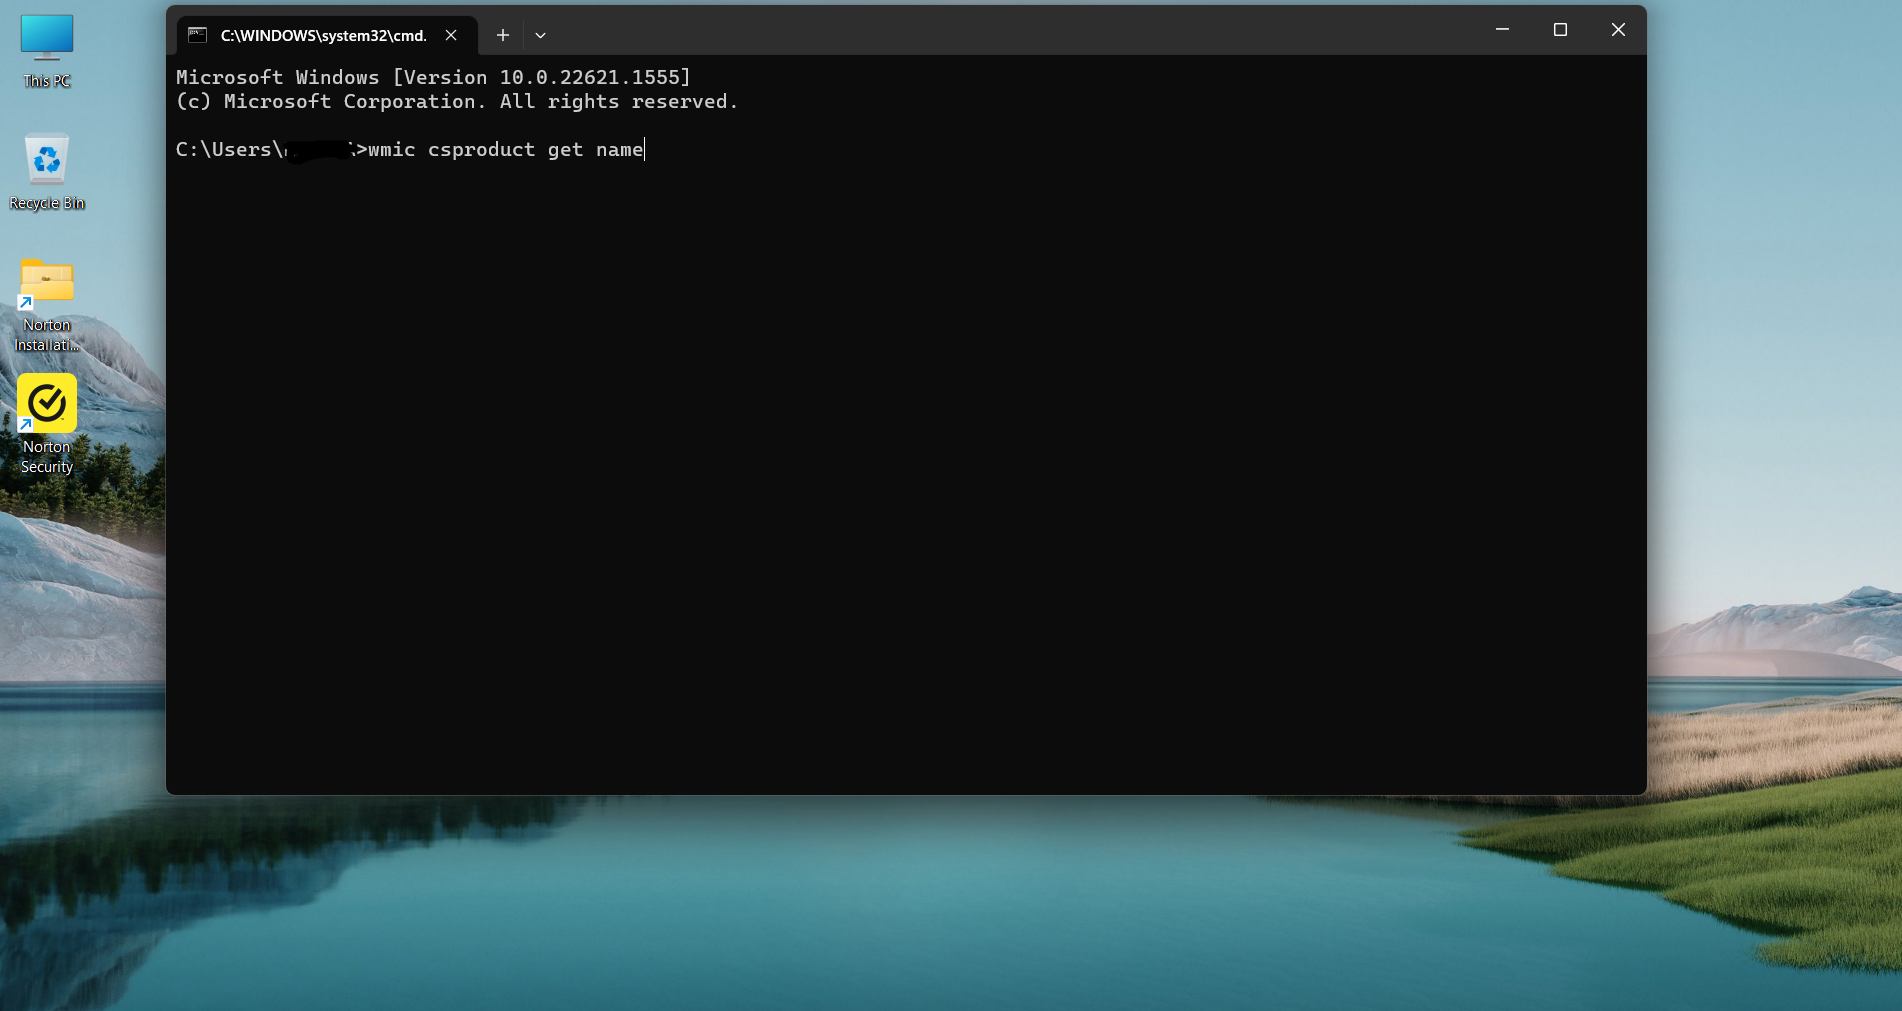Select the This PC desktop icon

[x=46, y=38]
